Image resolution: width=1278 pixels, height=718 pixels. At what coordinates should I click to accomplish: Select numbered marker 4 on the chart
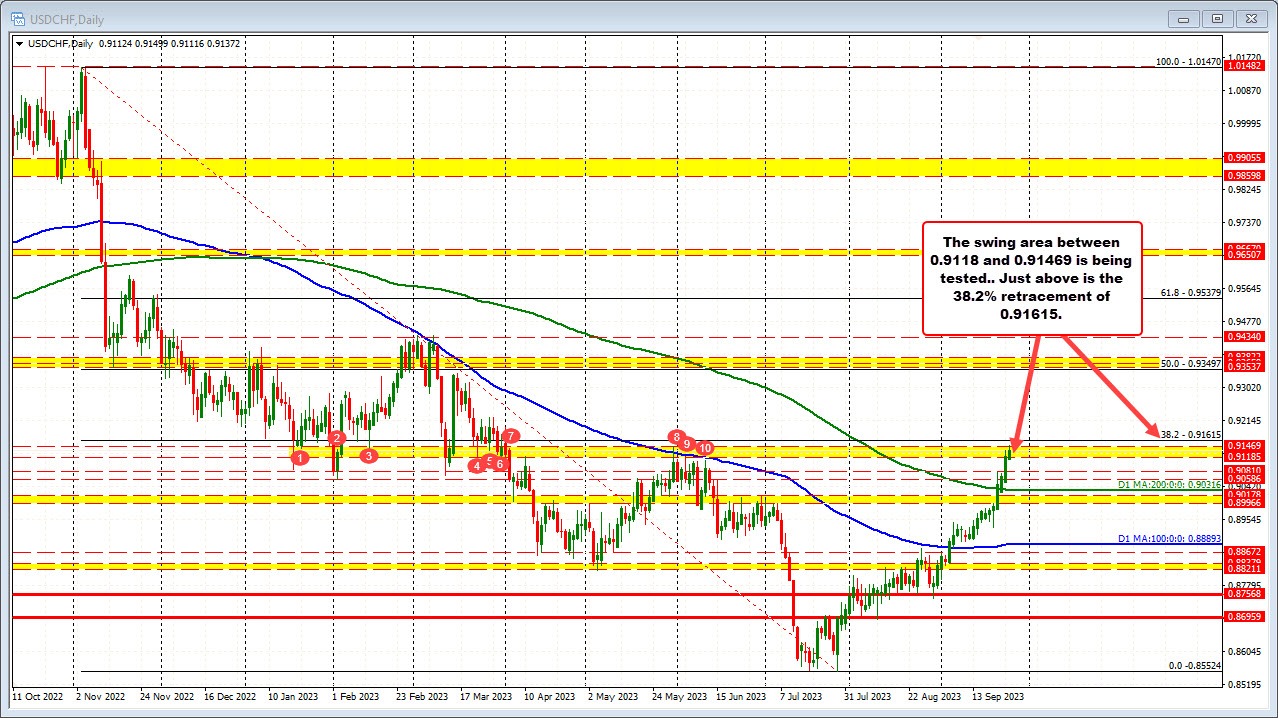tap(476, 466)
